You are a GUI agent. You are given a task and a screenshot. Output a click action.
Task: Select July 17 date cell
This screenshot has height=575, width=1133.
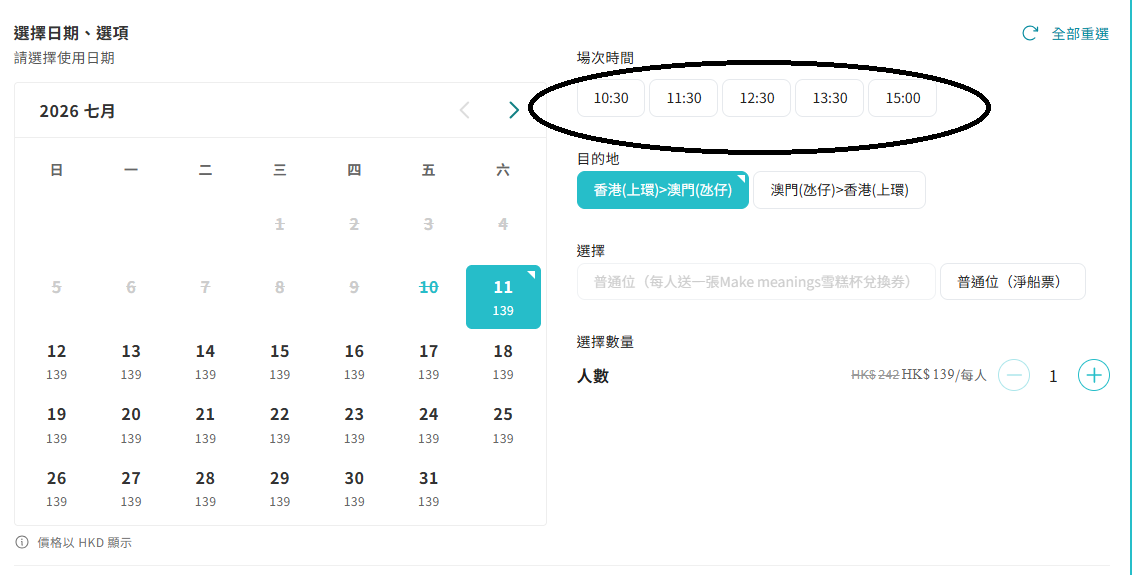pyautogui.click(x=428, y=360)
